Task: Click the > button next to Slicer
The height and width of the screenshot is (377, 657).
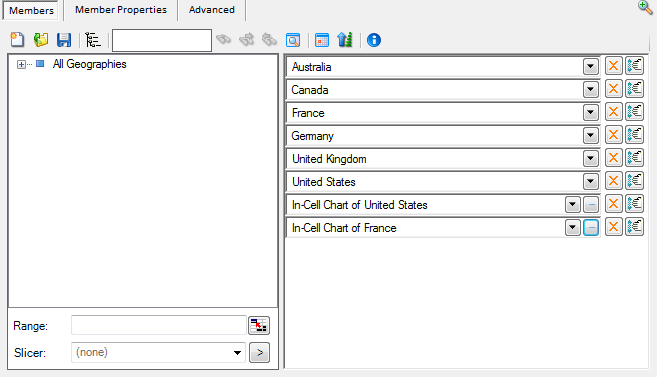Action: click(259, 353)
